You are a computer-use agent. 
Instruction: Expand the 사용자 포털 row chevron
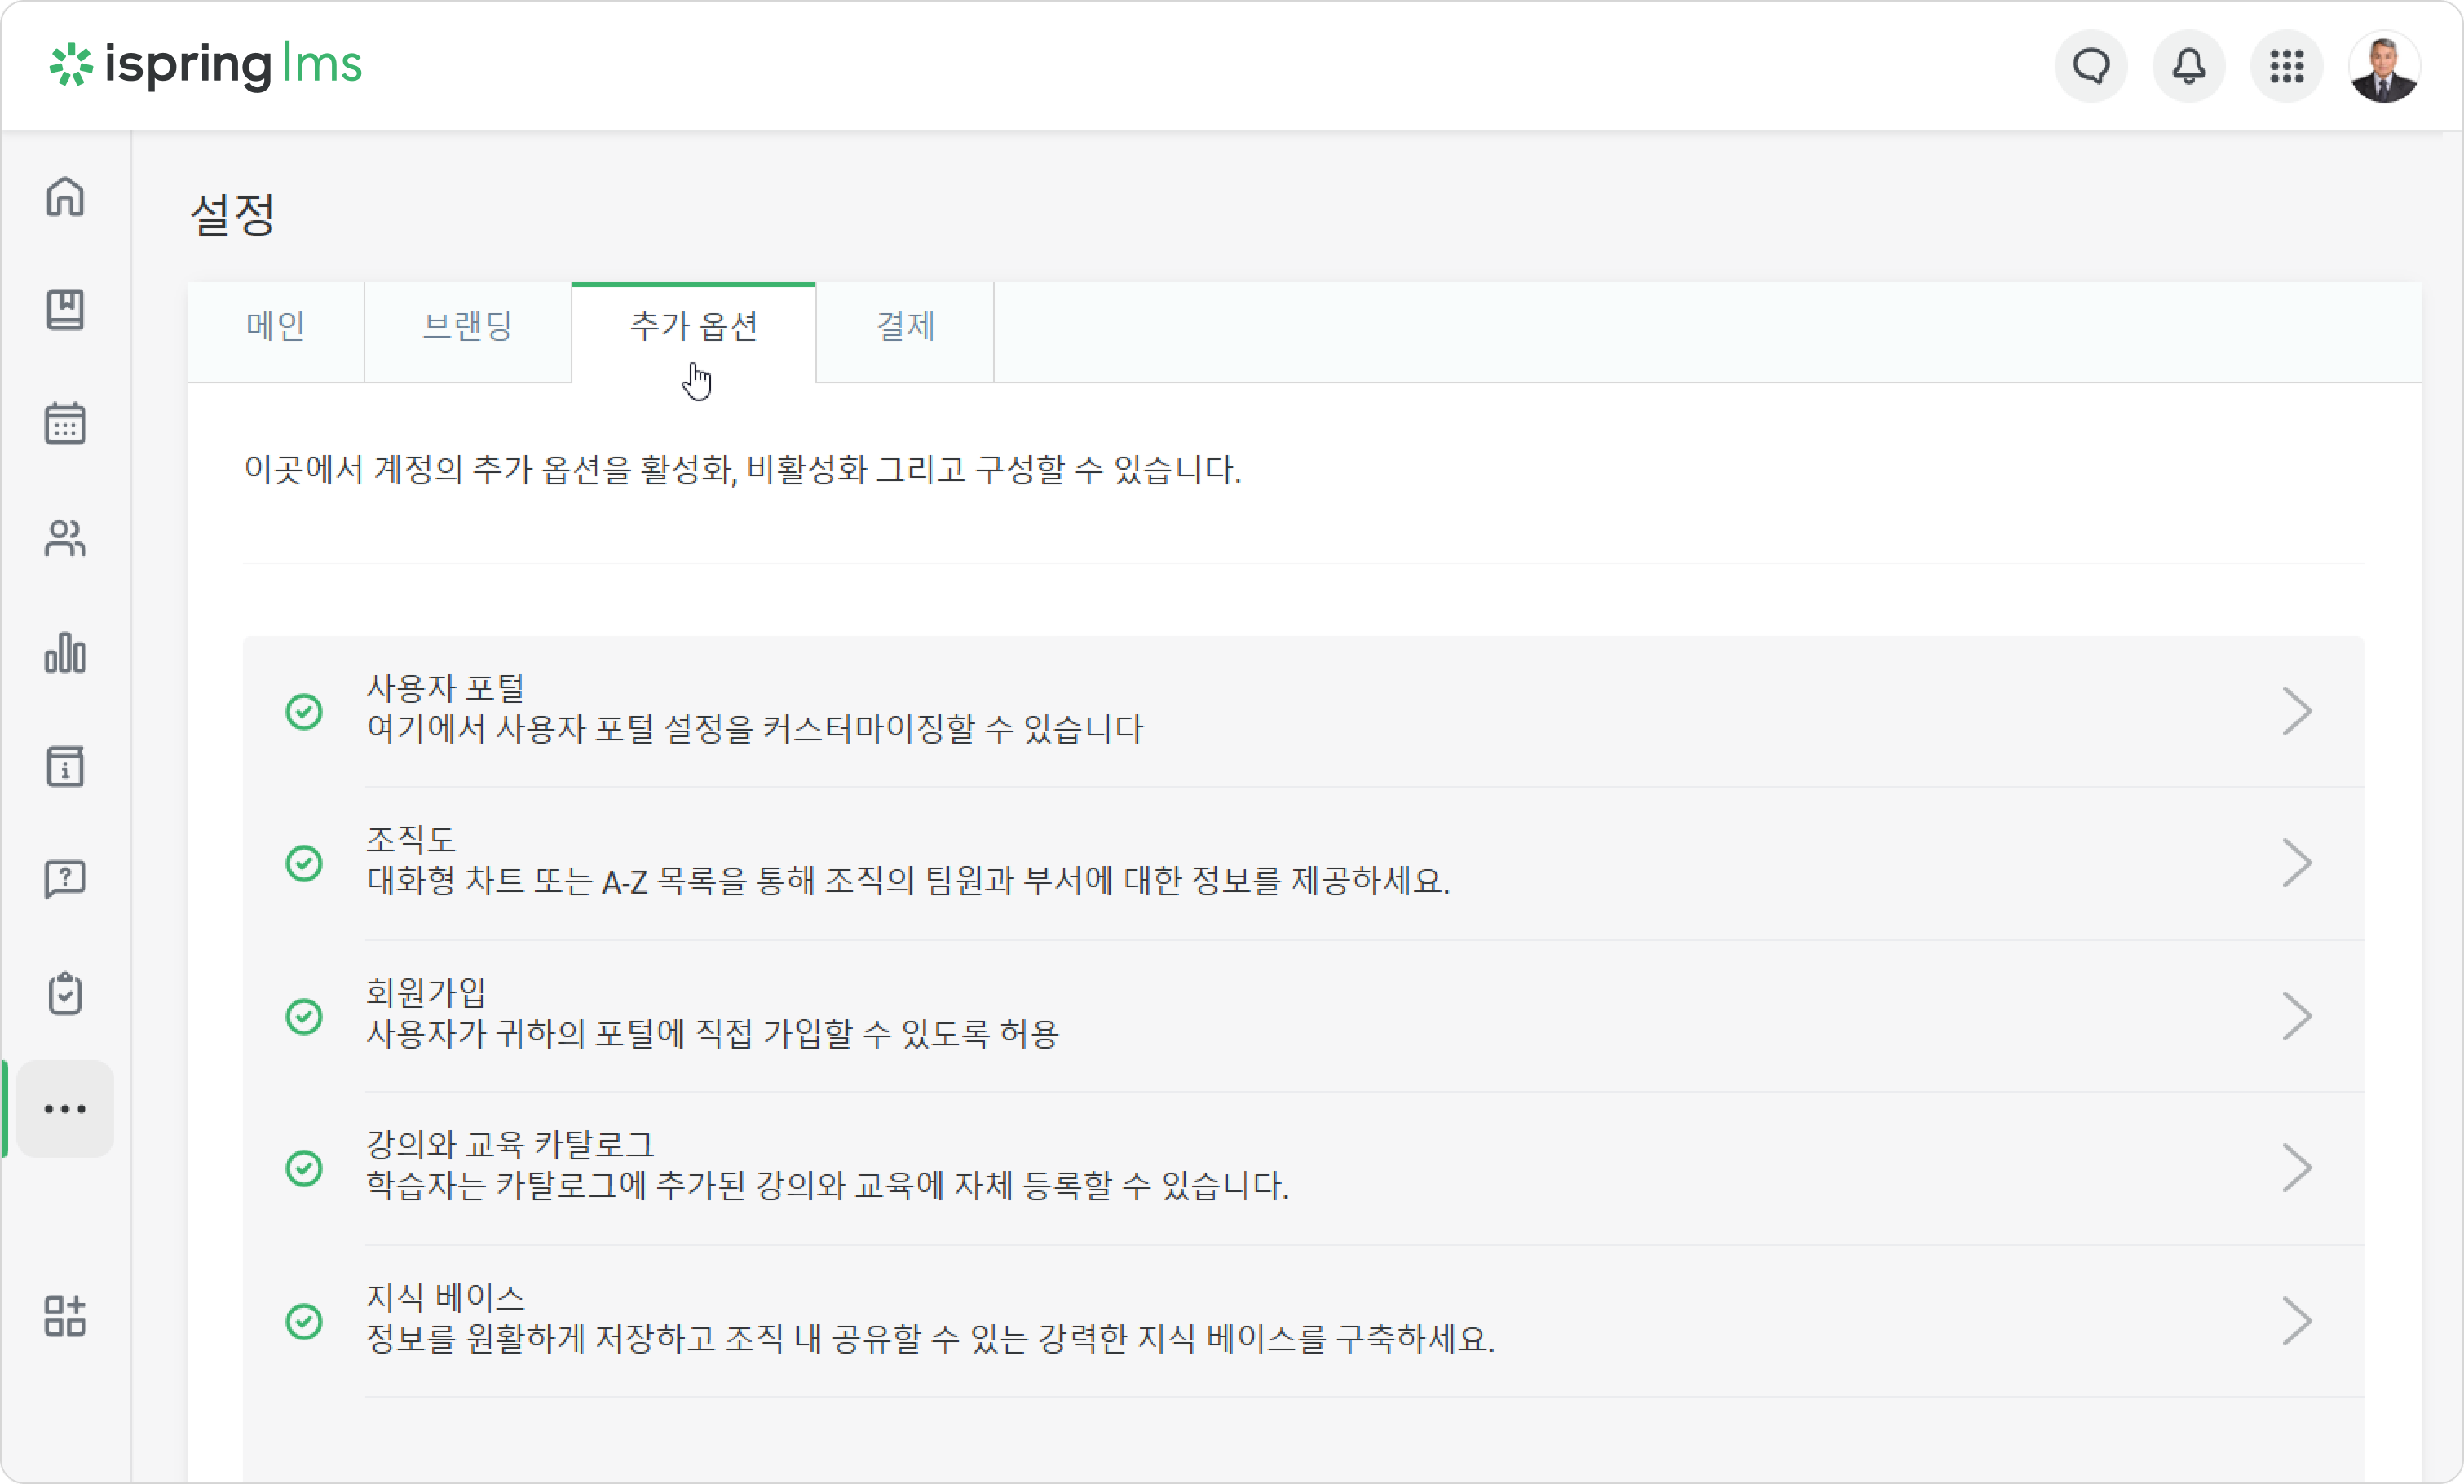click(2297, 712)
